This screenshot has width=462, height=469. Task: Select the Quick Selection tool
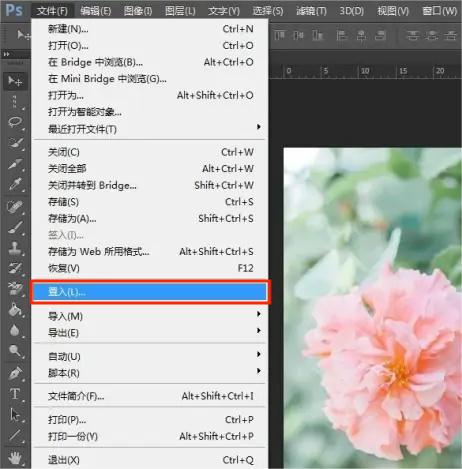click(15, 143)
